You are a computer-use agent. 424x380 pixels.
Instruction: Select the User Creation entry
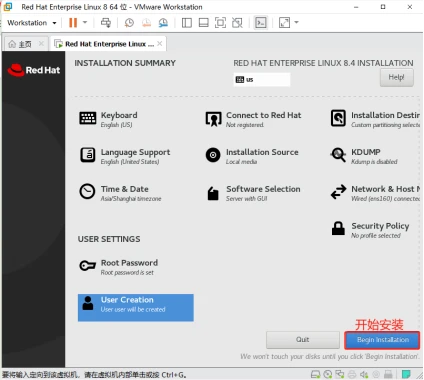point(136,307)
